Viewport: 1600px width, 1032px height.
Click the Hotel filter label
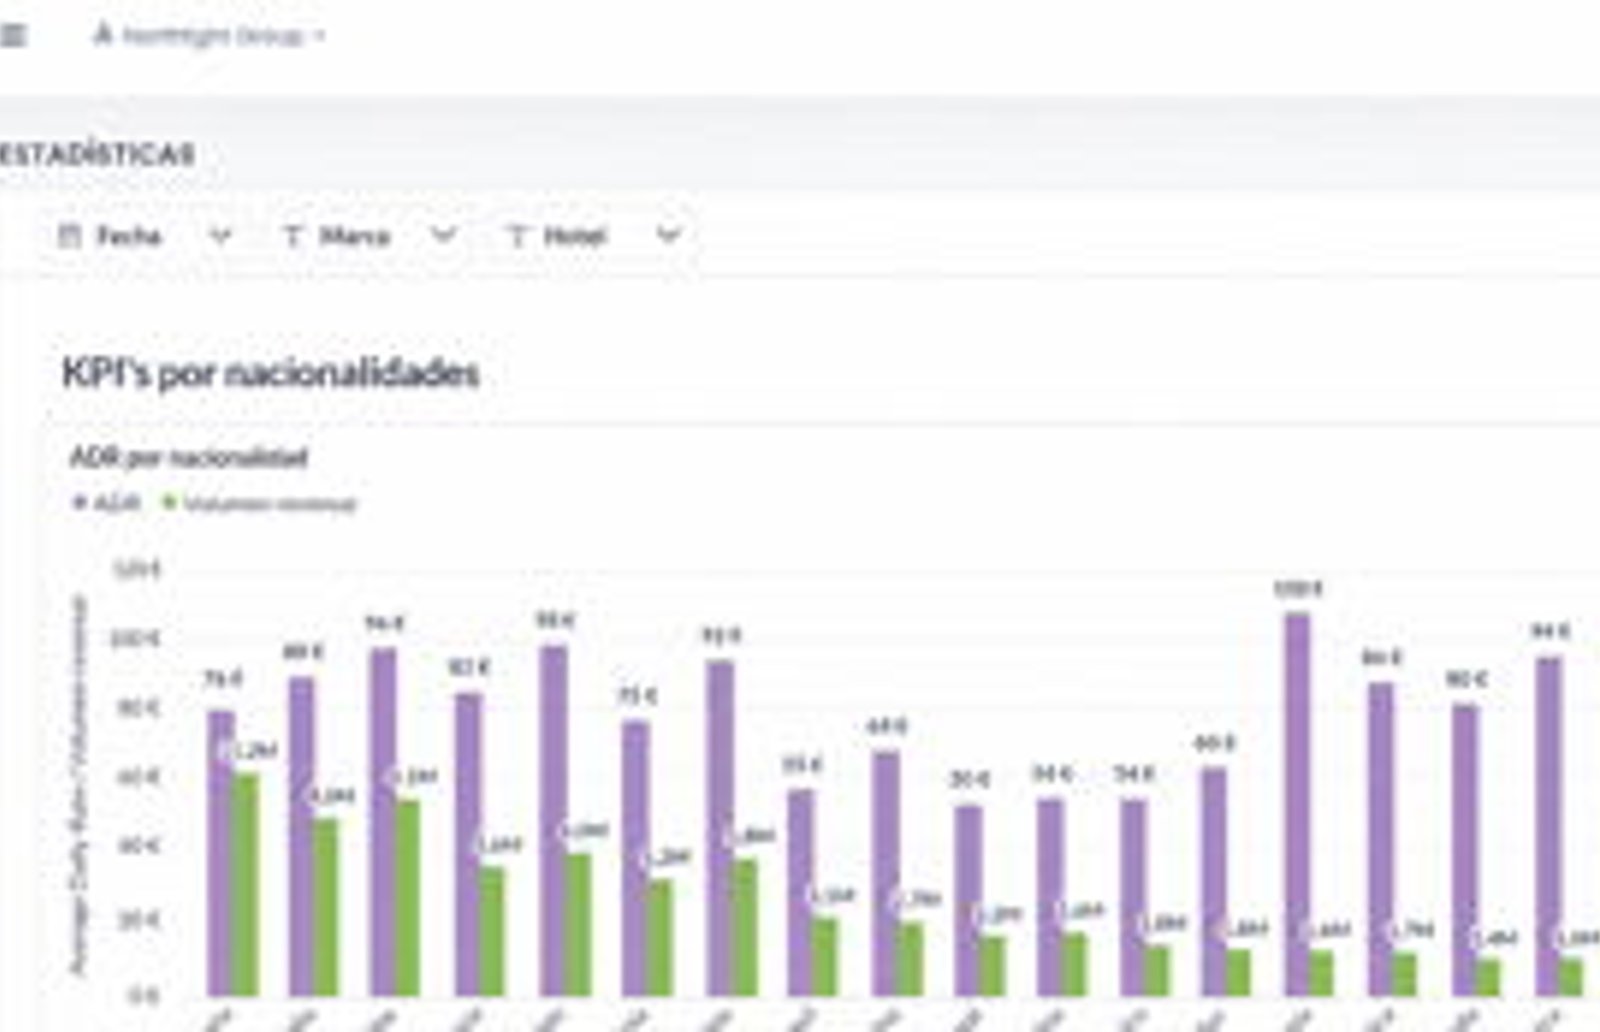pyautogui.click(x=575, y=236)
